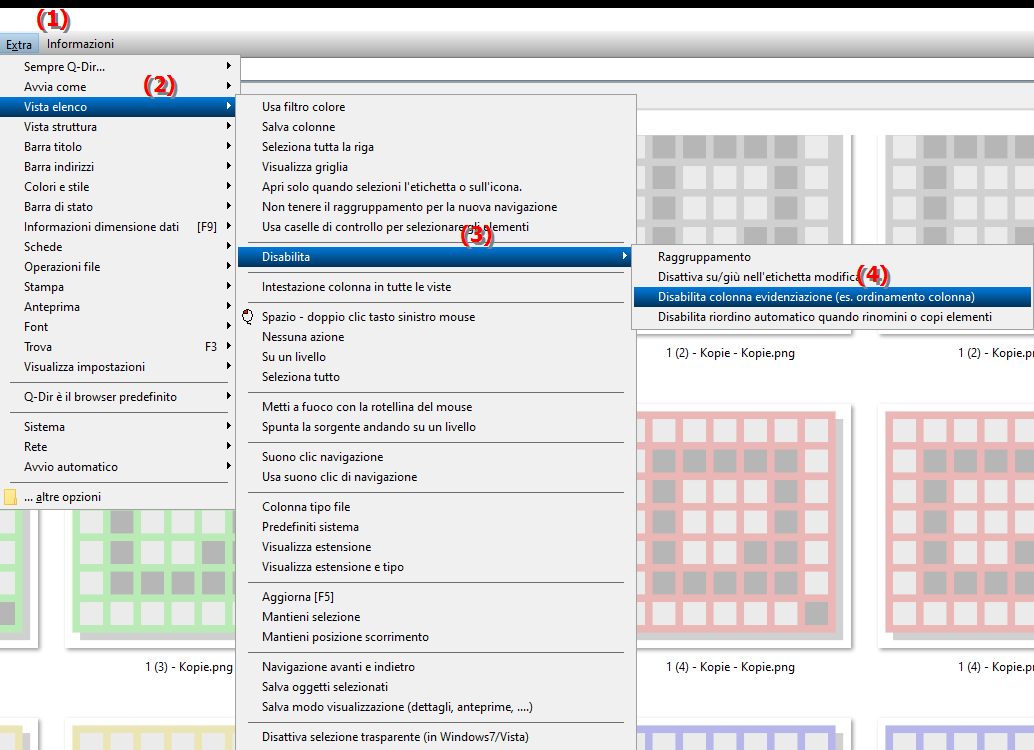Toggle Usa caselle di controllo option
This screenshot has height=750, width=1034.
[x=435, y=227]
